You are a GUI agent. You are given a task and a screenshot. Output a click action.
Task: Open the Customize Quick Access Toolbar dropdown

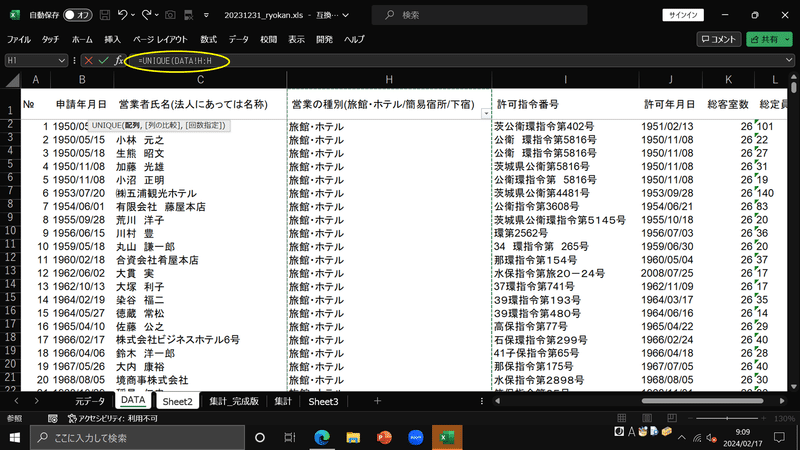(x=206, y=15)
